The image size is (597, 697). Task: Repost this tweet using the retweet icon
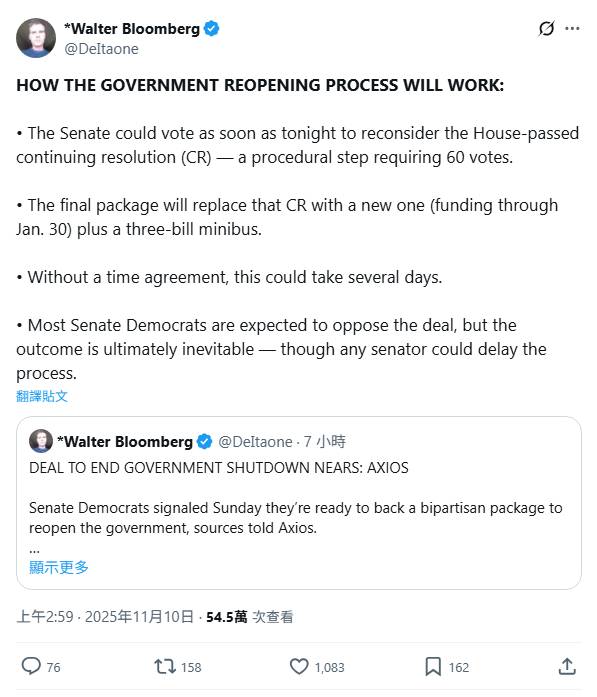point(165,666)
